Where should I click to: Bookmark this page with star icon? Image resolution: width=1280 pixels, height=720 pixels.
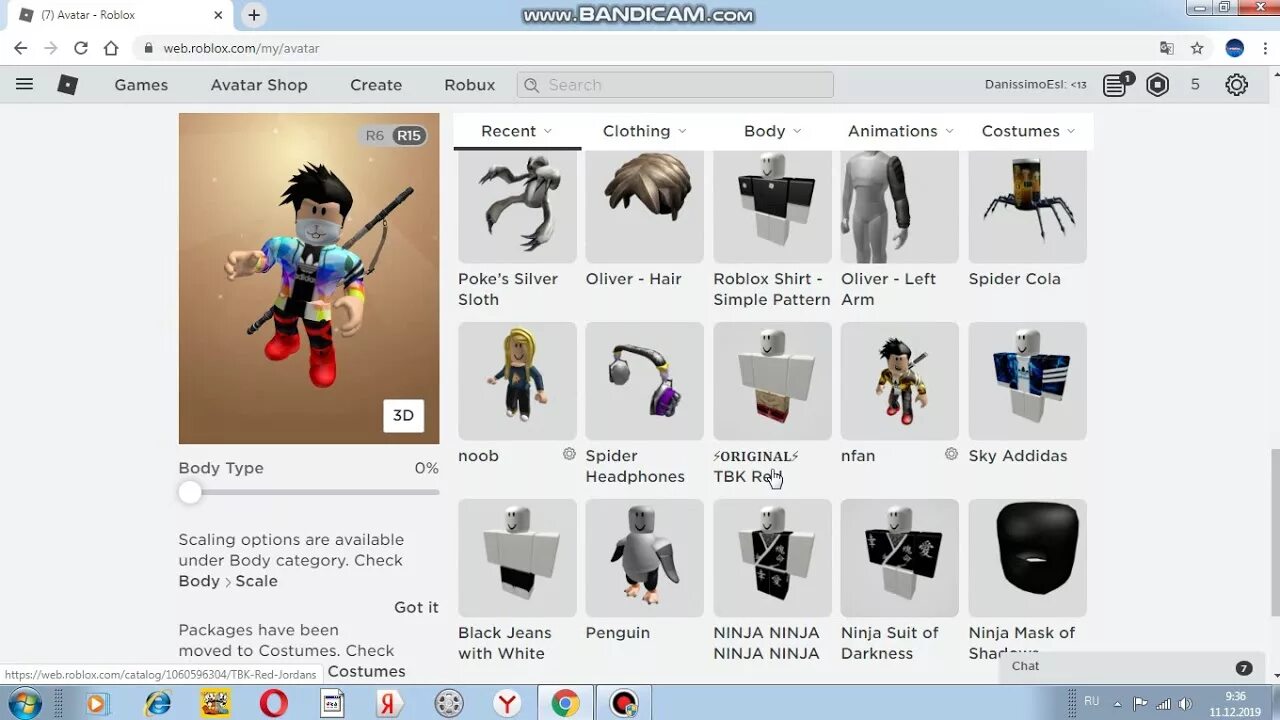click(1197, 48)
